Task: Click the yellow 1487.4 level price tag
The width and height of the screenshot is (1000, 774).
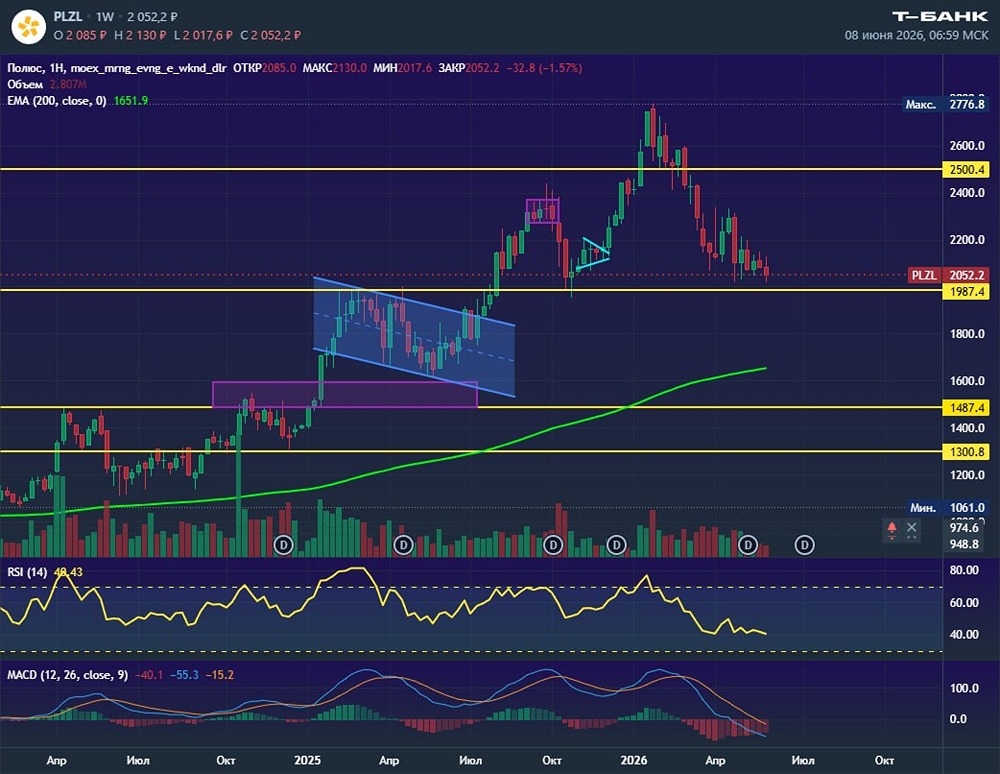Action: click(966, 407)
